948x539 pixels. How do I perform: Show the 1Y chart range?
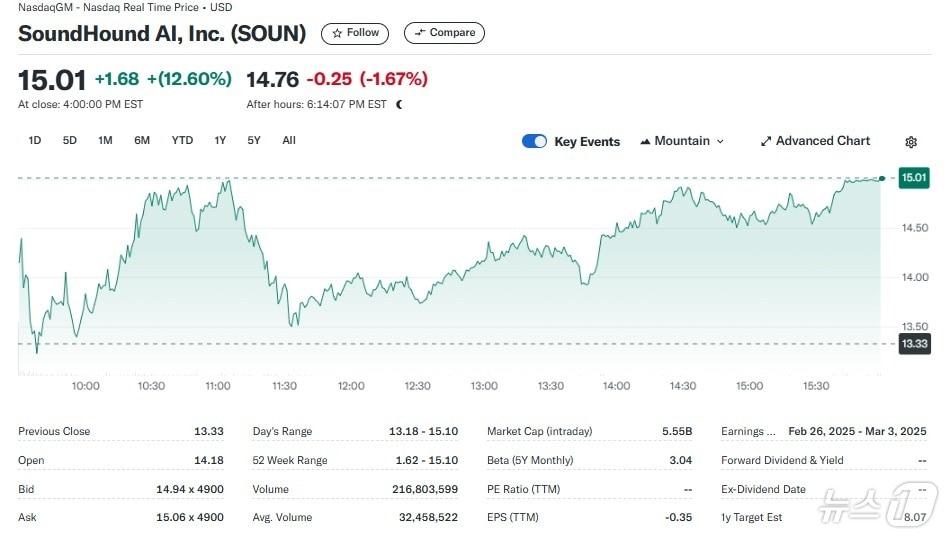click(220, 140)
